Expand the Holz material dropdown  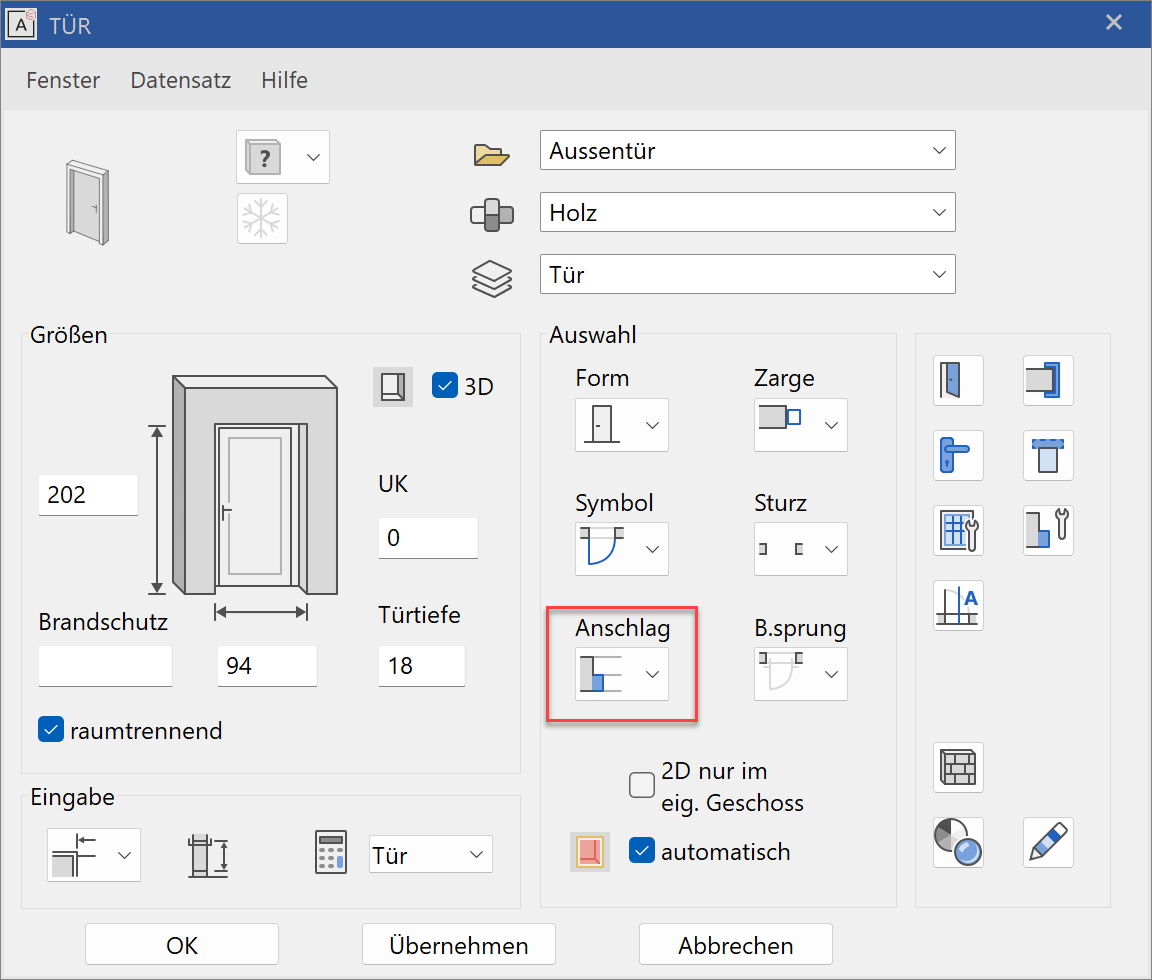point(747,212)
